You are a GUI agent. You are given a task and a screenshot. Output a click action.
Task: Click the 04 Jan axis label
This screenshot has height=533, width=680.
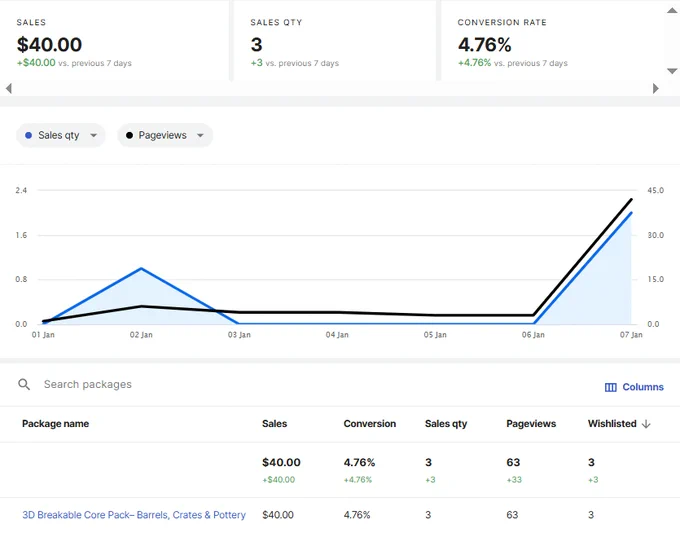[337, 335]
